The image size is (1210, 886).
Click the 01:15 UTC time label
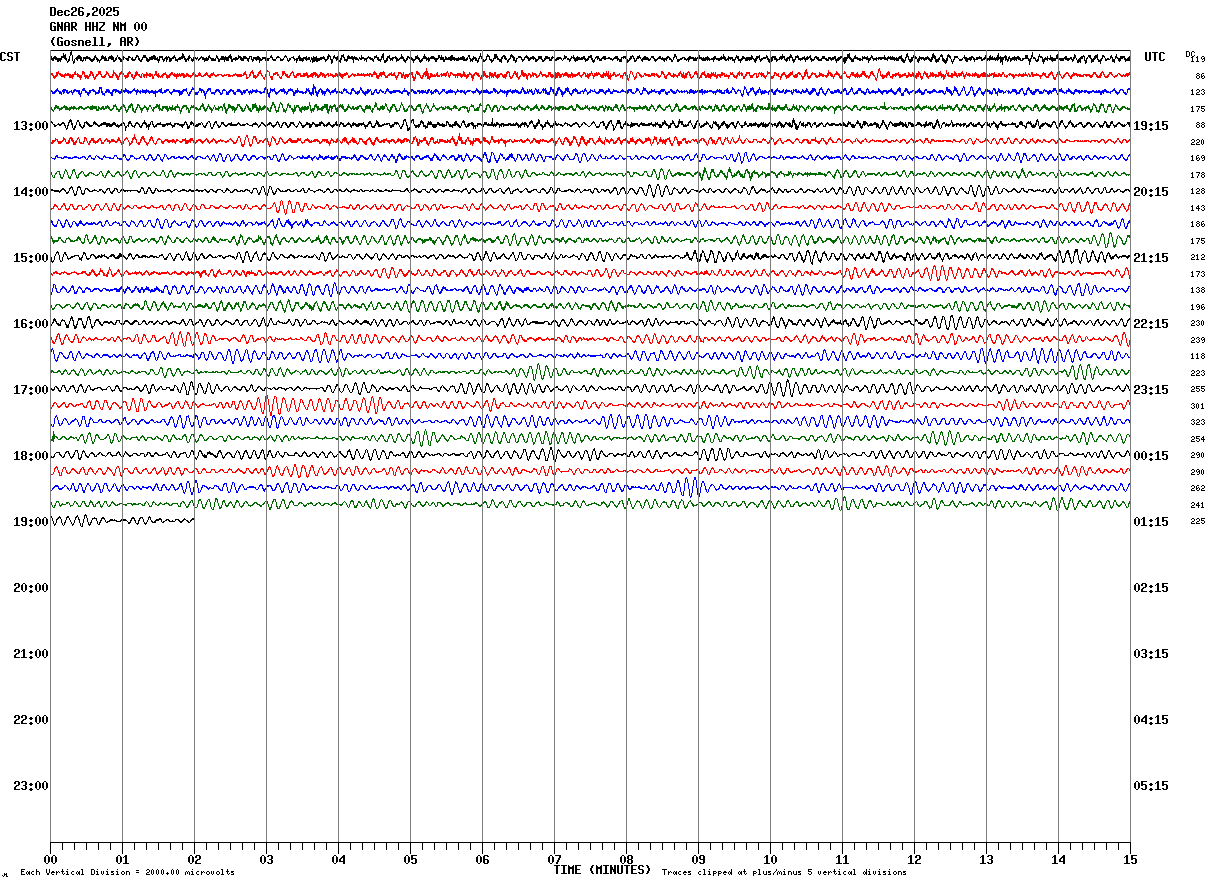[1151, 522]
